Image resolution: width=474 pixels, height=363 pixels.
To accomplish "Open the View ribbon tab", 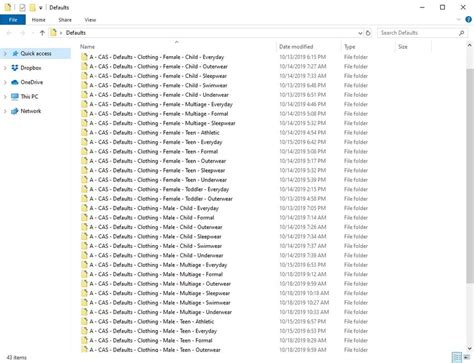I will (x=90, y=20).
